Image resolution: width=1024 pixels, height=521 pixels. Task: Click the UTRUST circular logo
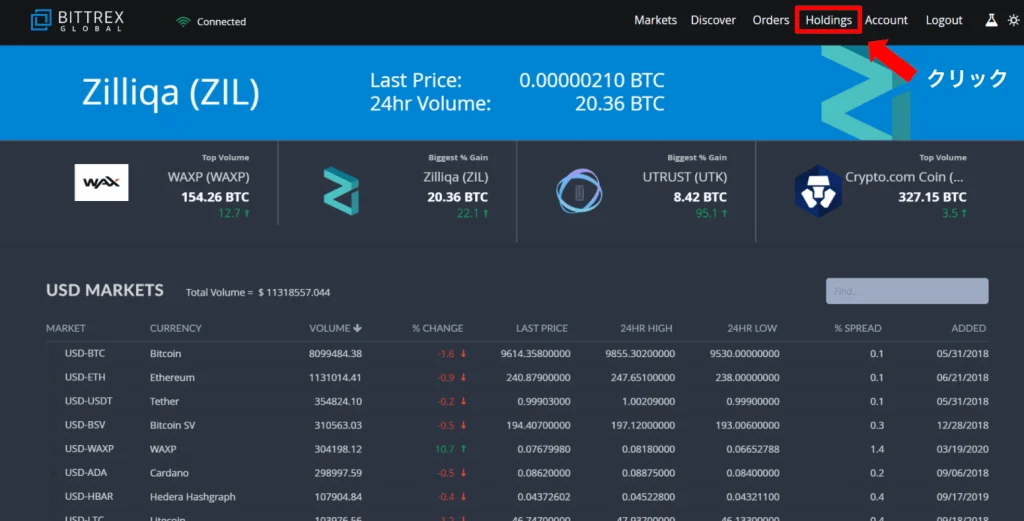pyautogui.click(x=579, y=191)
